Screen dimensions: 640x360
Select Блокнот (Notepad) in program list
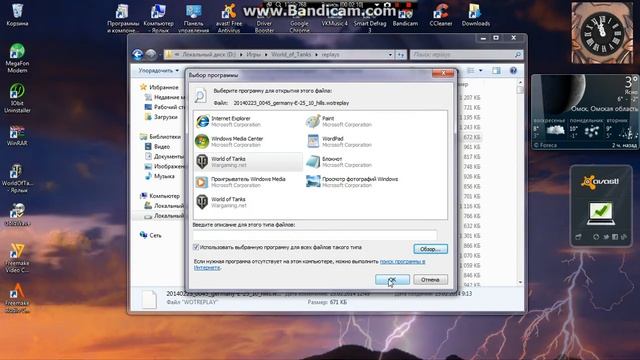click(x=359, y=162)
